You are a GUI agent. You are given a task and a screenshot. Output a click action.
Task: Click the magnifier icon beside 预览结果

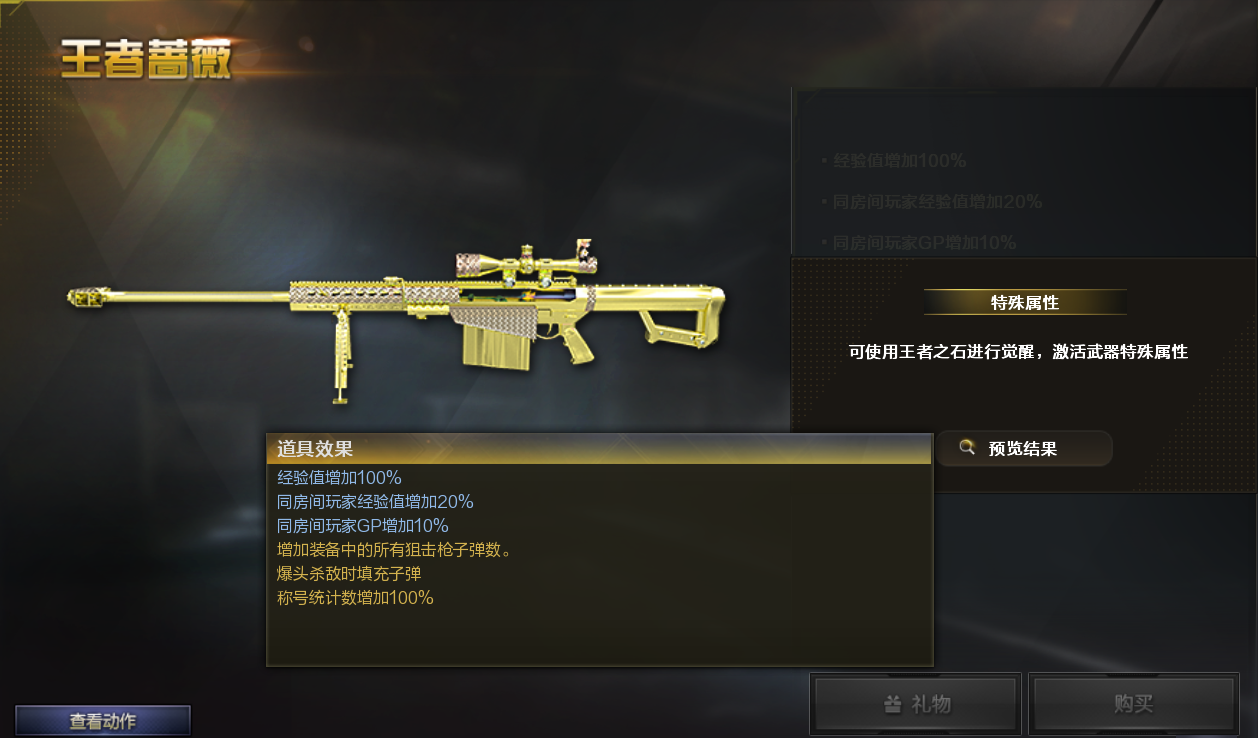tap(967, 448)
